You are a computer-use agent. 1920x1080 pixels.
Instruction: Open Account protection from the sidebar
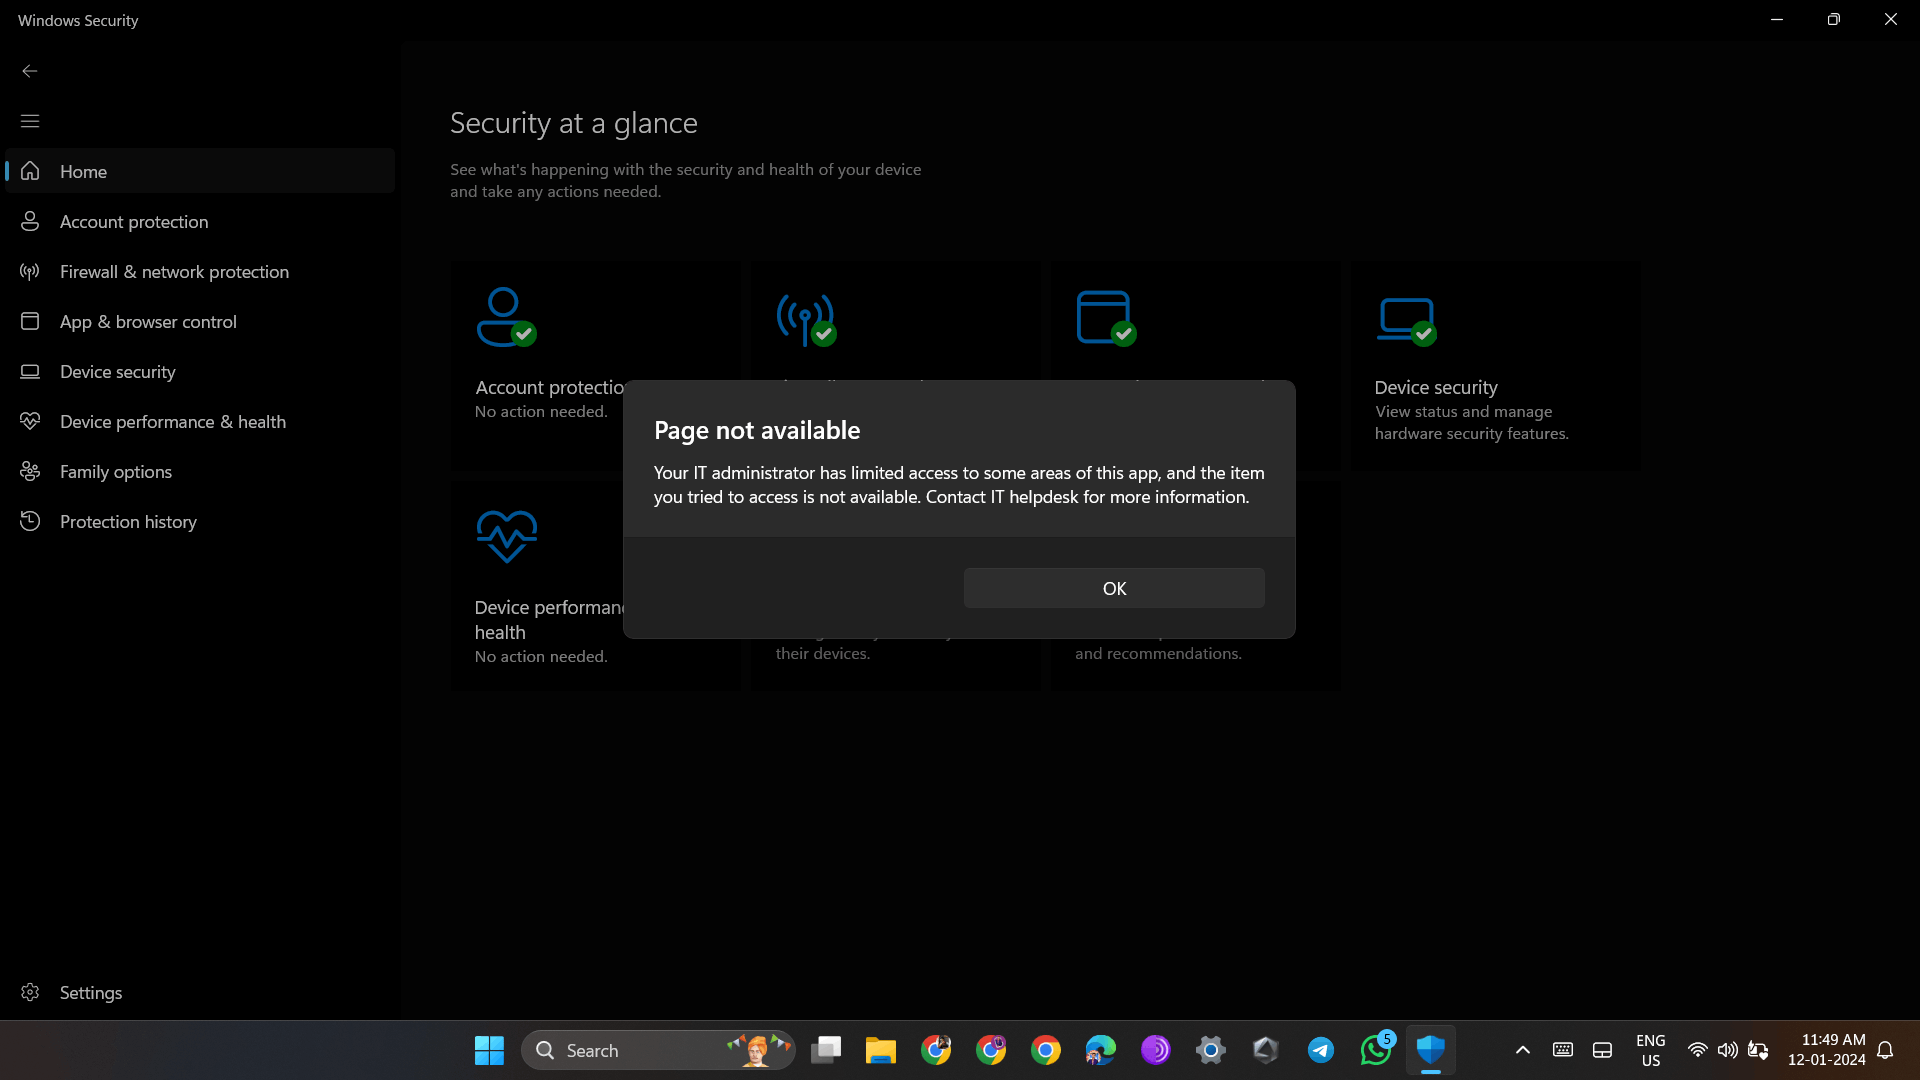(134, 221)
